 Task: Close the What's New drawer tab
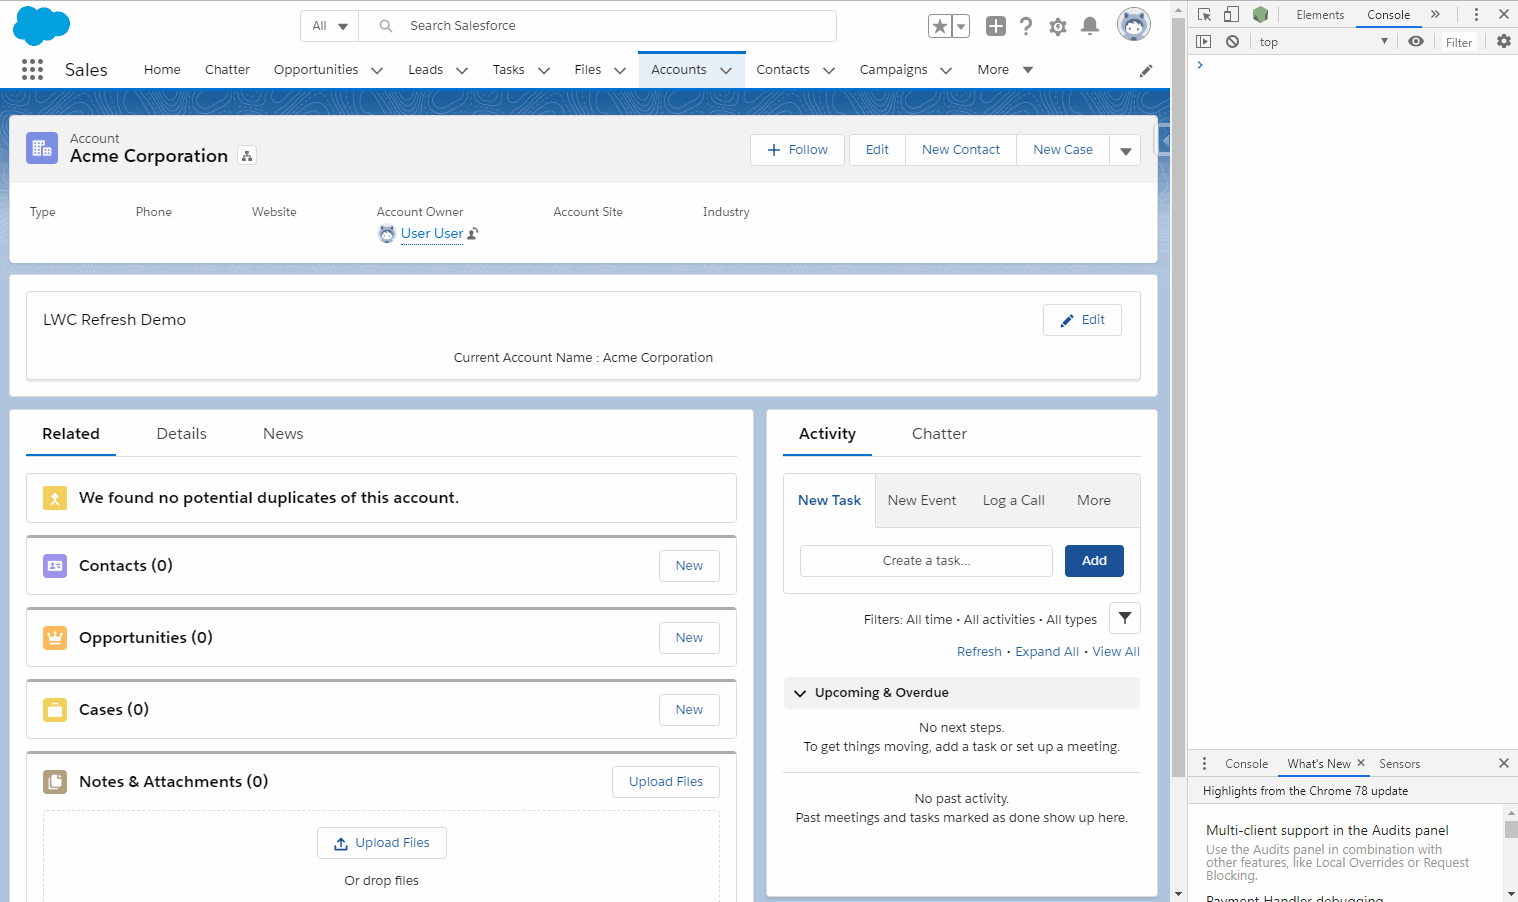point(1361,763)
